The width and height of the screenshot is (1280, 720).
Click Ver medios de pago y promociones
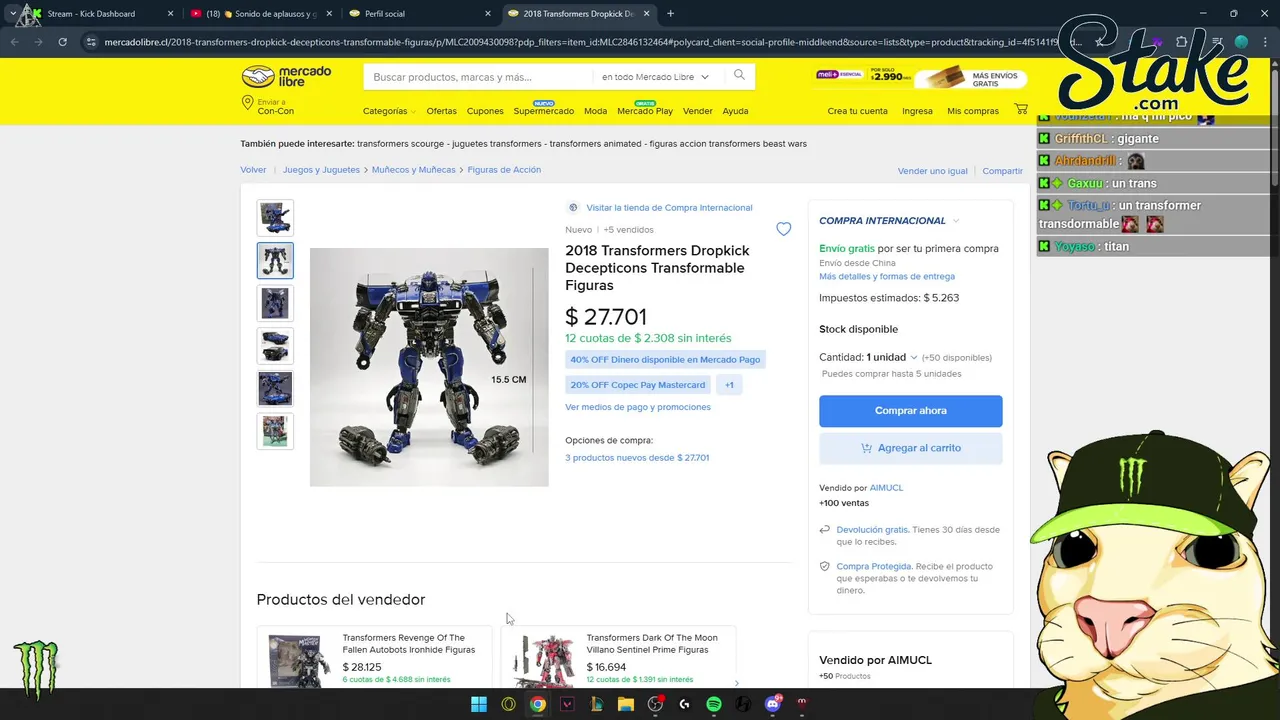tap(638, 407)
